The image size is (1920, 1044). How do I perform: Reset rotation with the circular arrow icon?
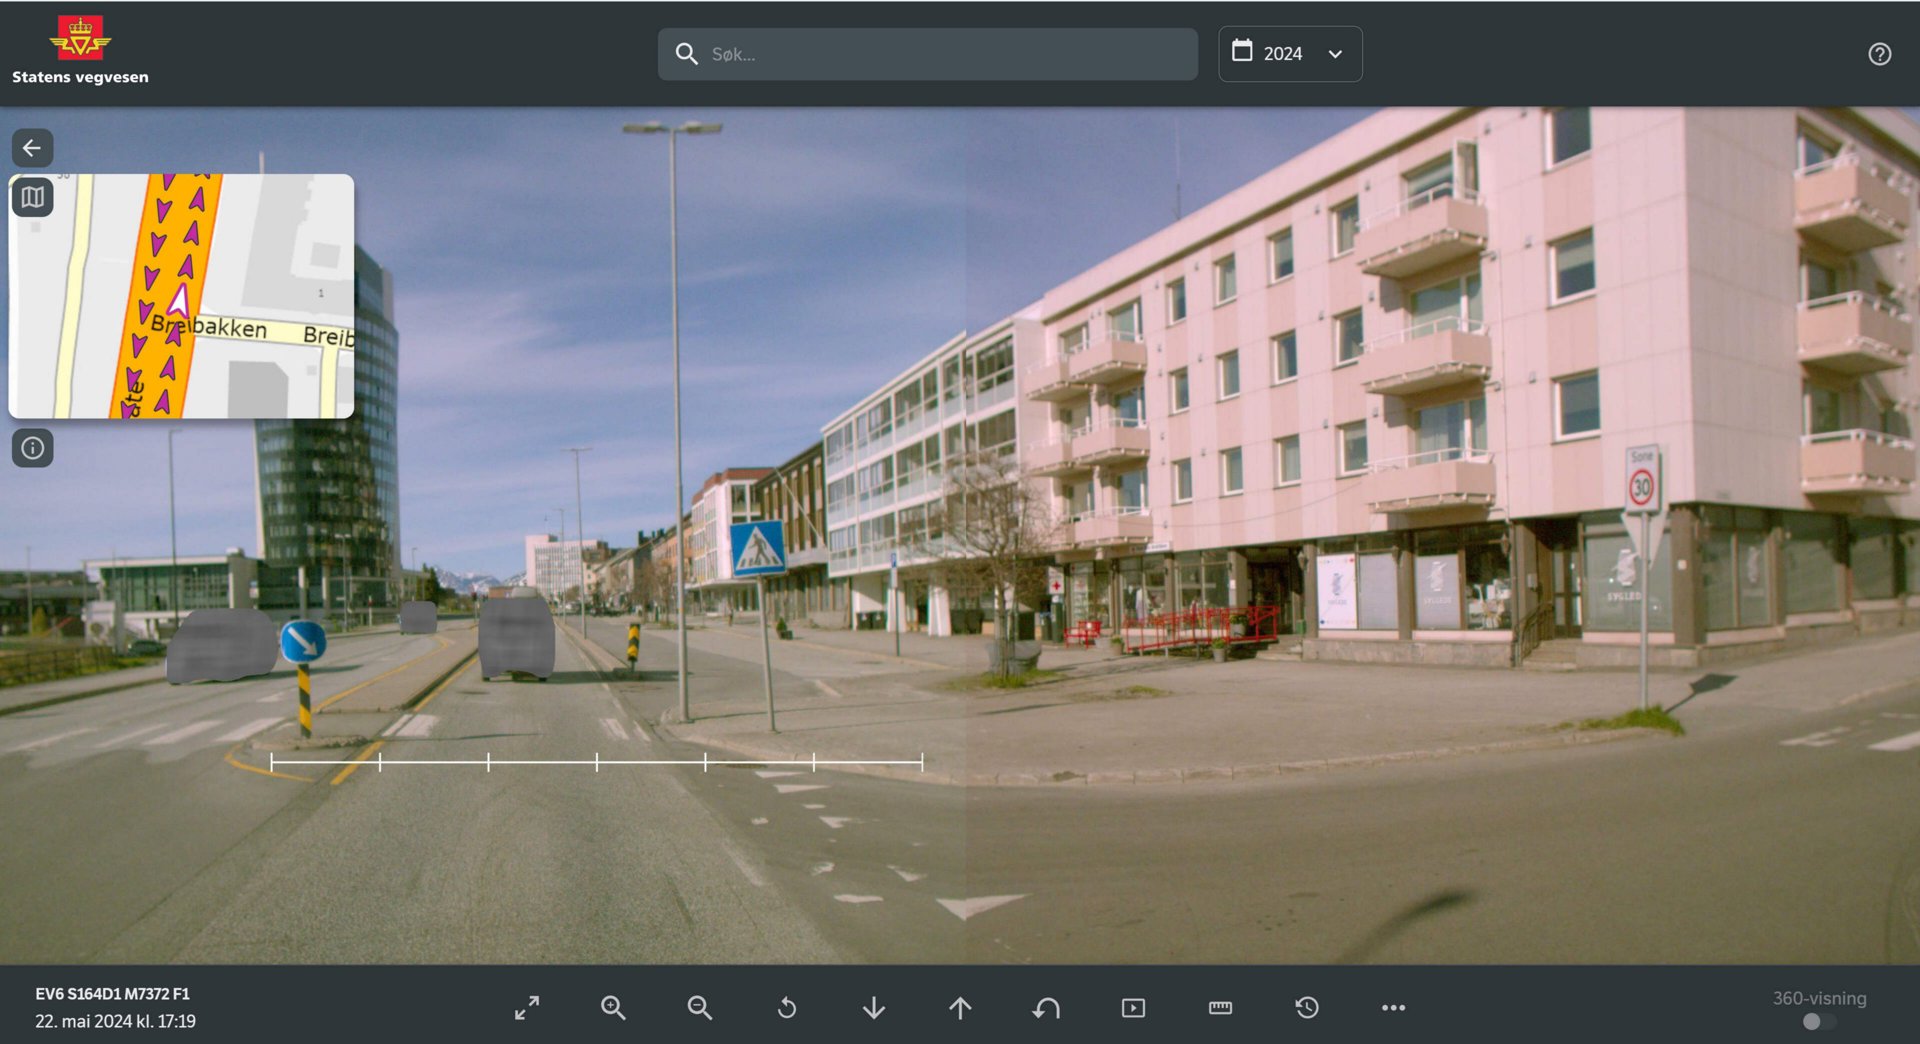[787, 1008]
